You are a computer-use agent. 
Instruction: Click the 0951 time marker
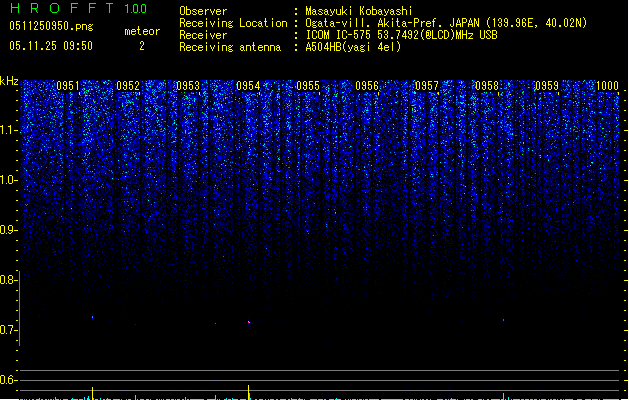click(68, 86)
